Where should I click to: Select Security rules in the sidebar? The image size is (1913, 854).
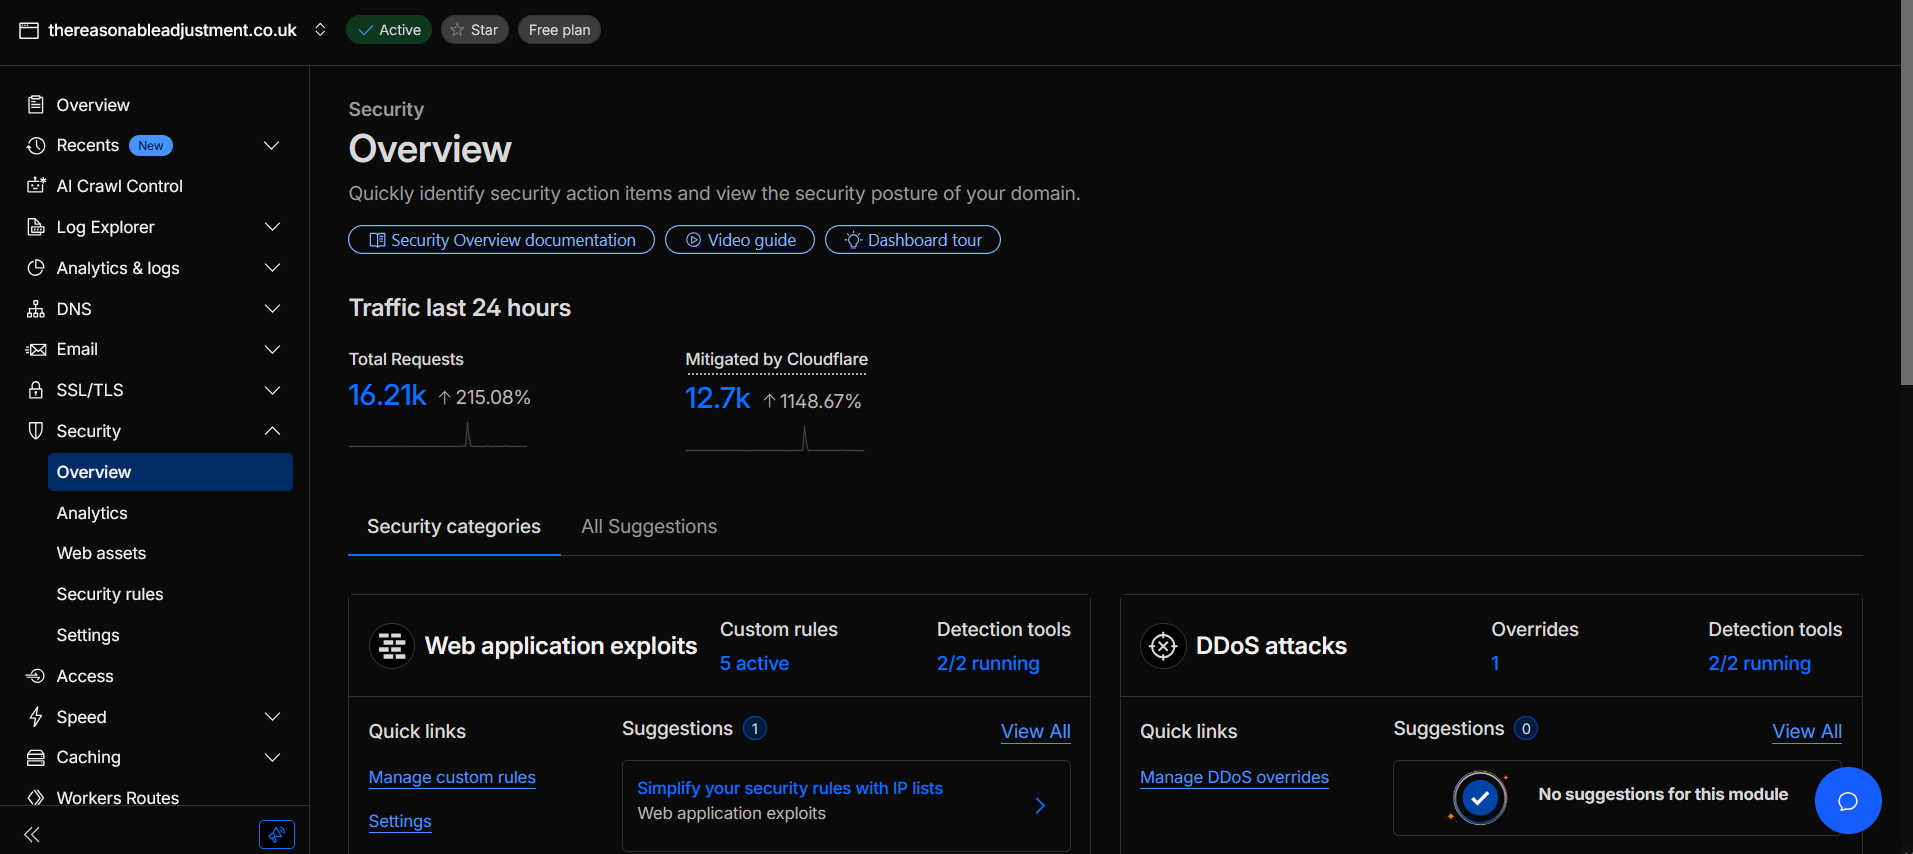[x=110, y=594]
